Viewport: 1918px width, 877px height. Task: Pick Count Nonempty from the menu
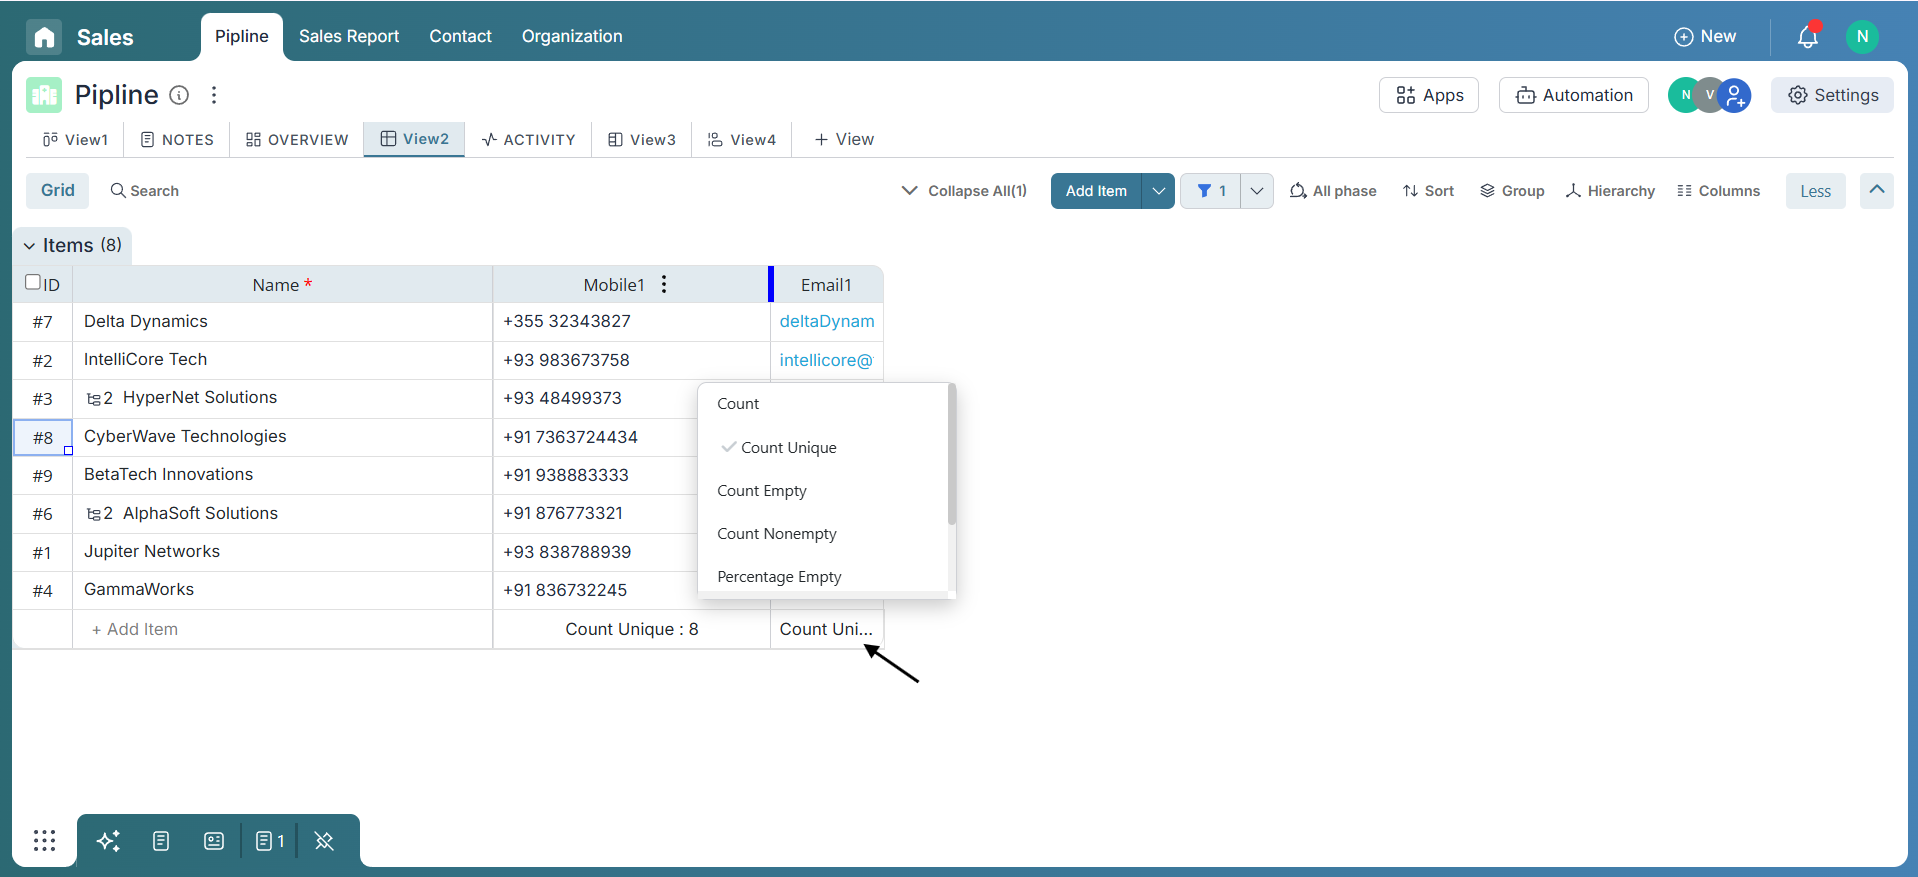[823, 534]
